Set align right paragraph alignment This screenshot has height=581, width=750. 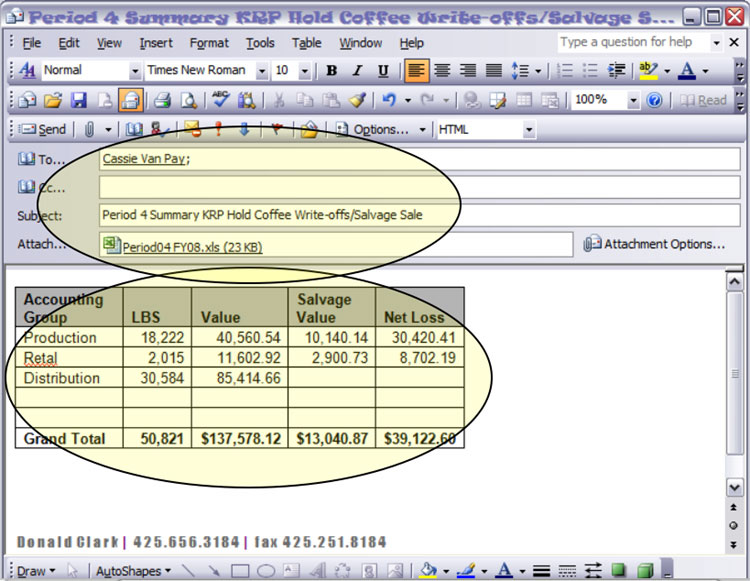click(468, 71)
